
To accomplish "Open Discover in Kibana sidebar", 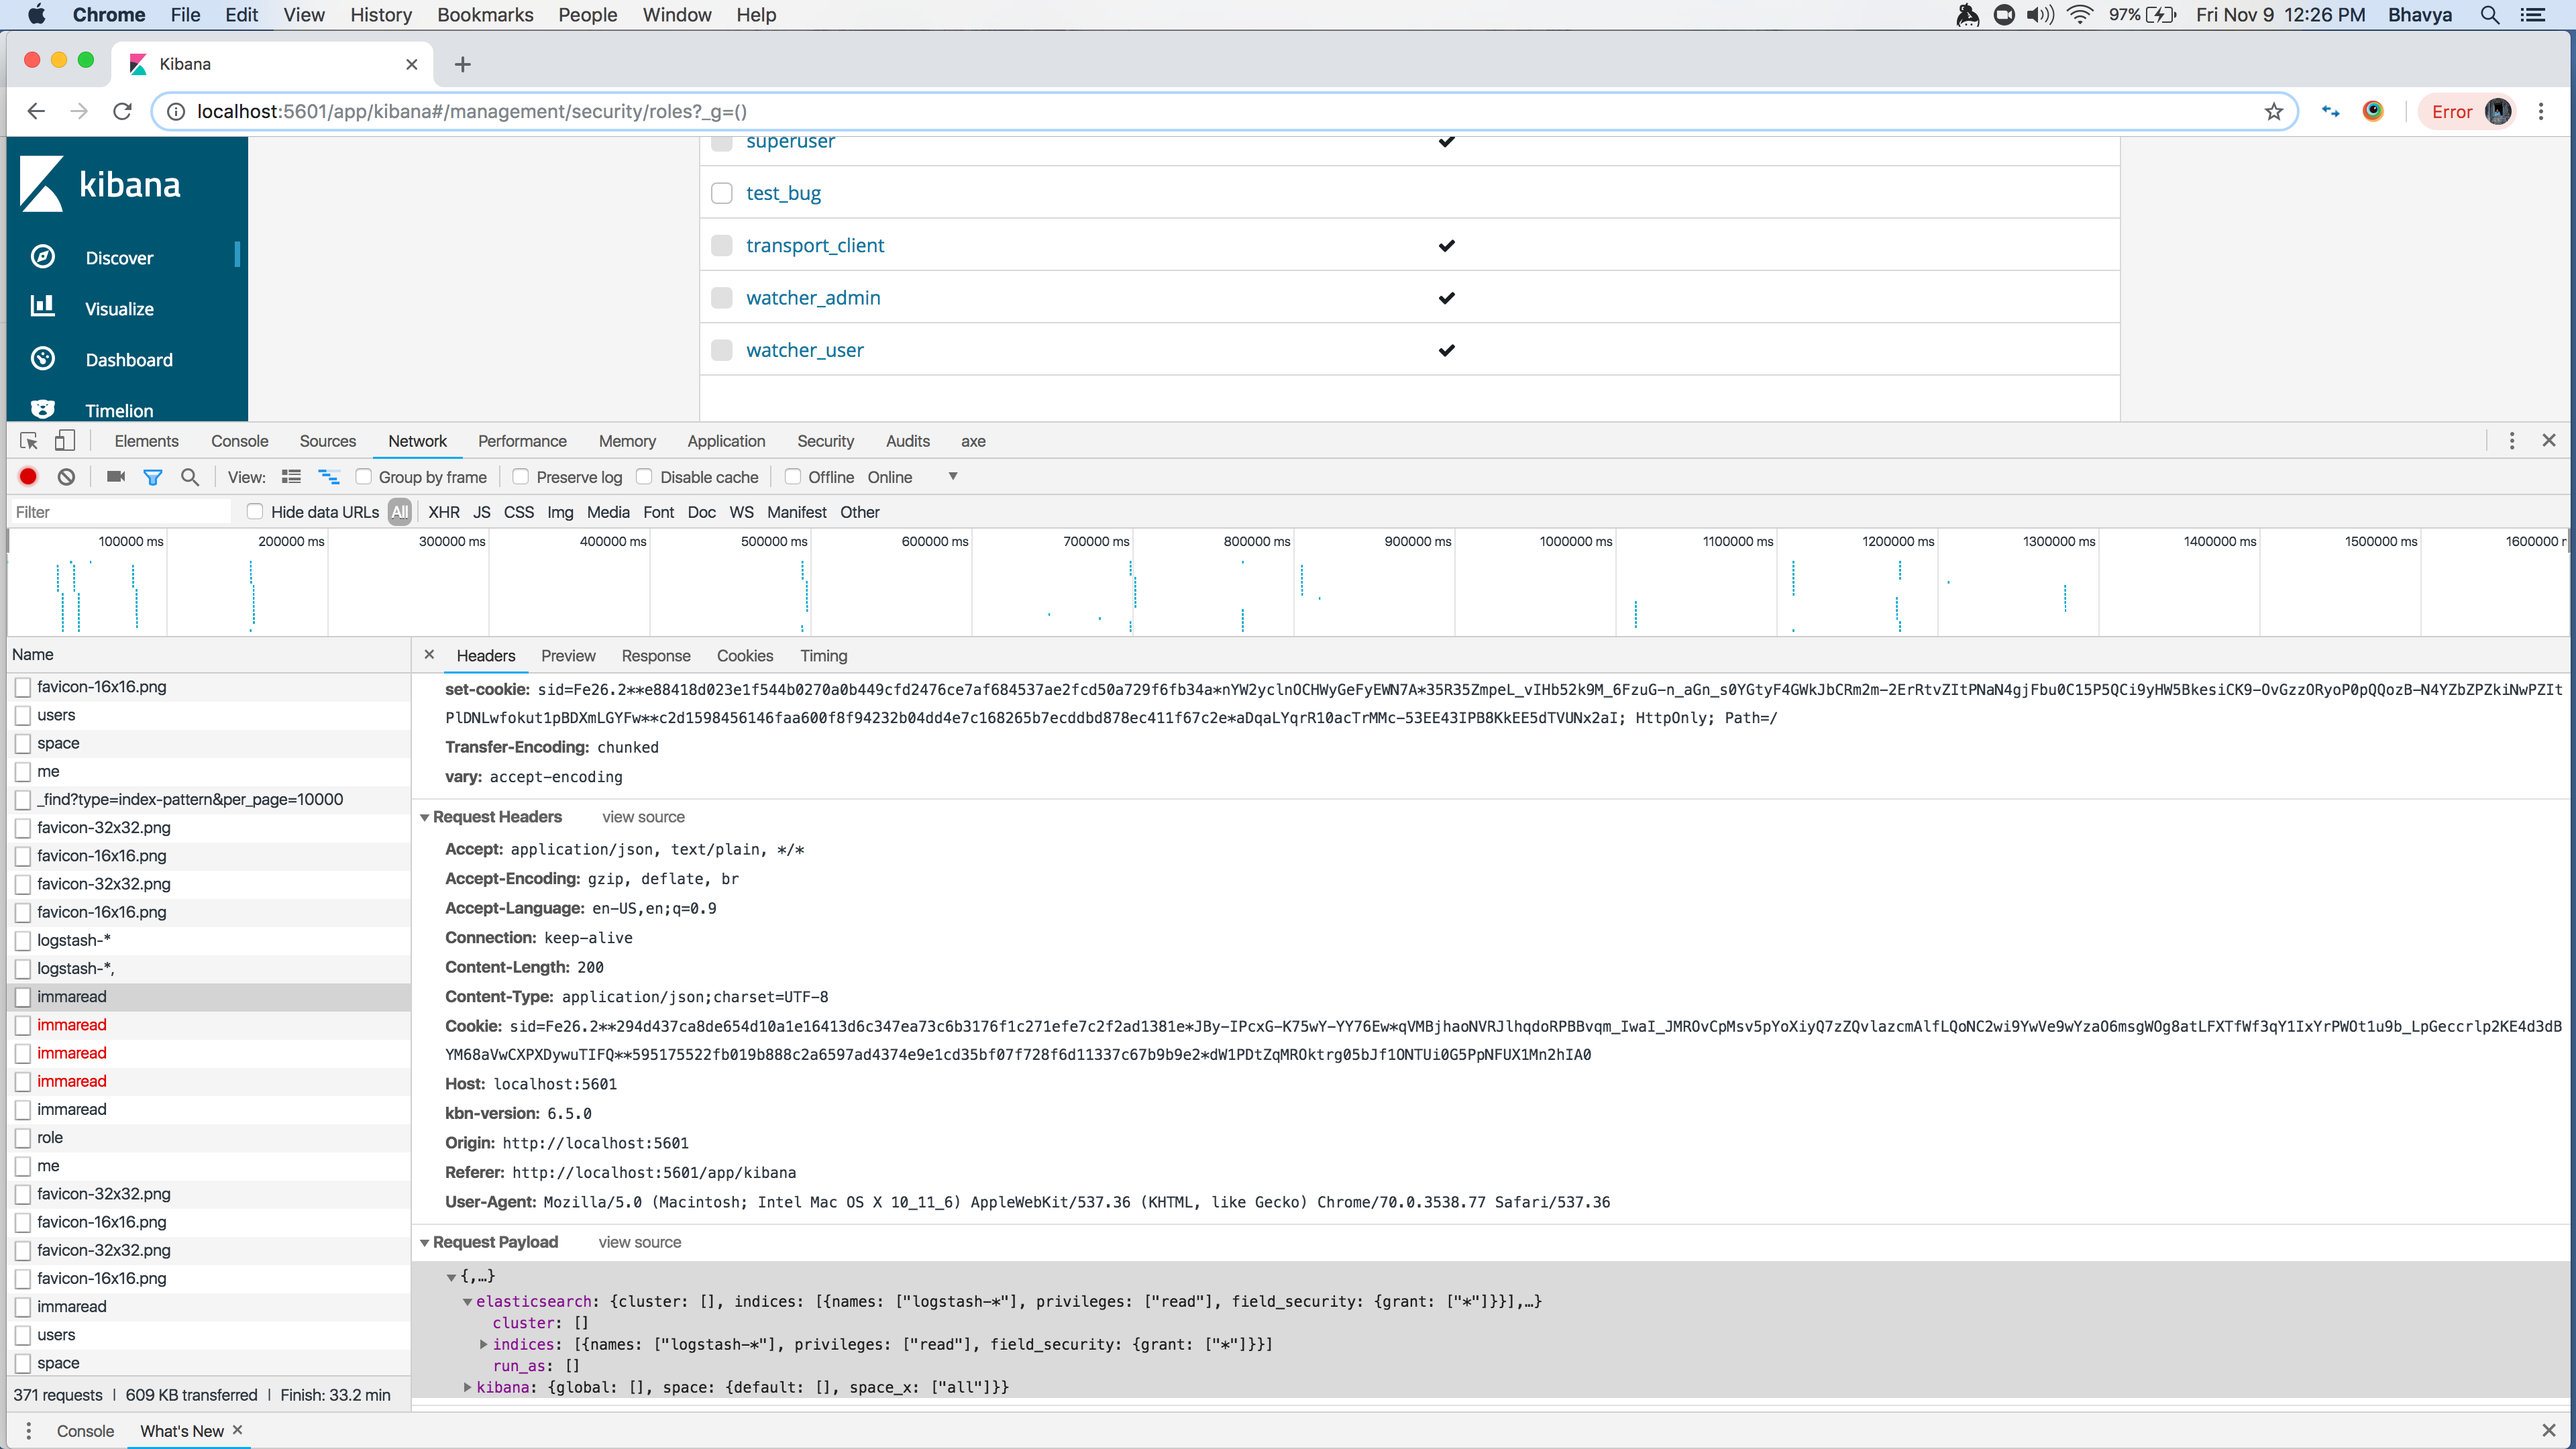I will pyautogui.click(x=119, y=258).
